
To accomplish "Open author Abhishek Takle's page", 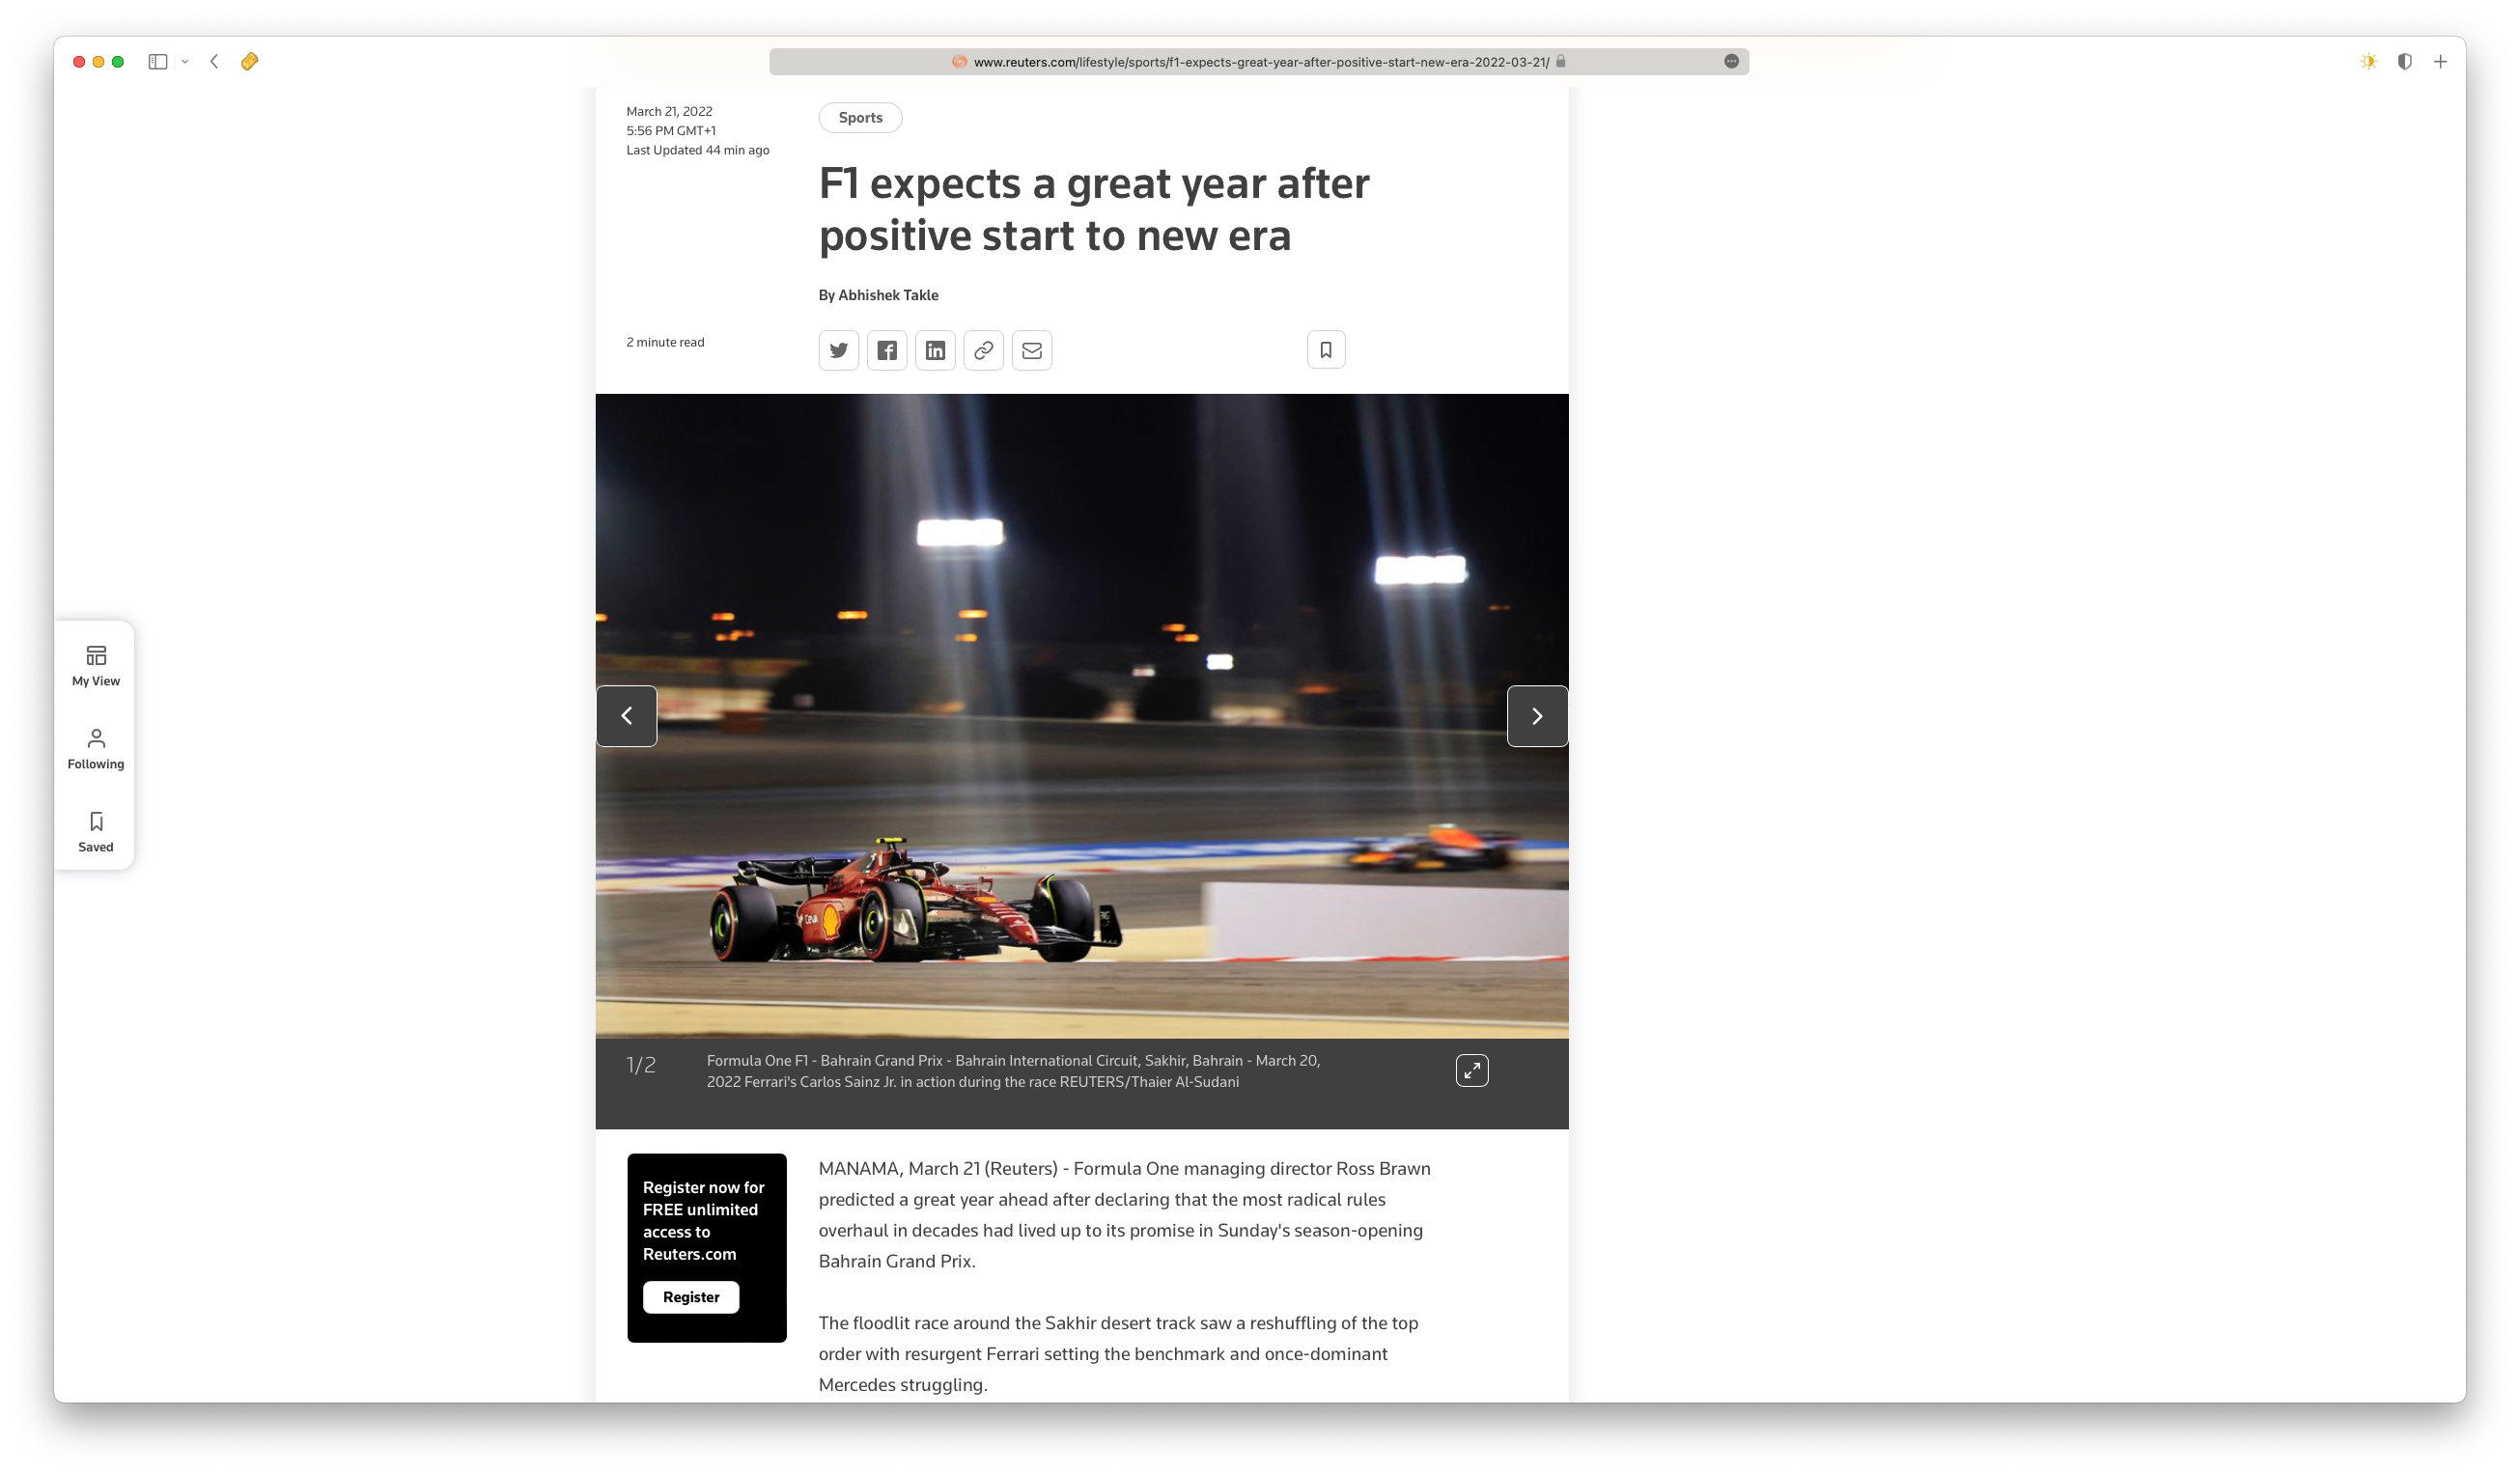I will [887, 295].
